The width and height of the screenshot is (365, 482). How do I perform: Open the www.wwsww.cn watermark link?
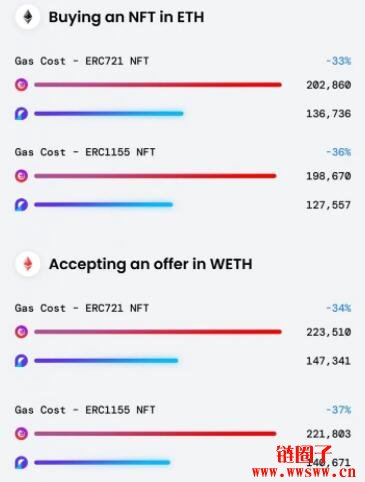[x=304, y=472]
